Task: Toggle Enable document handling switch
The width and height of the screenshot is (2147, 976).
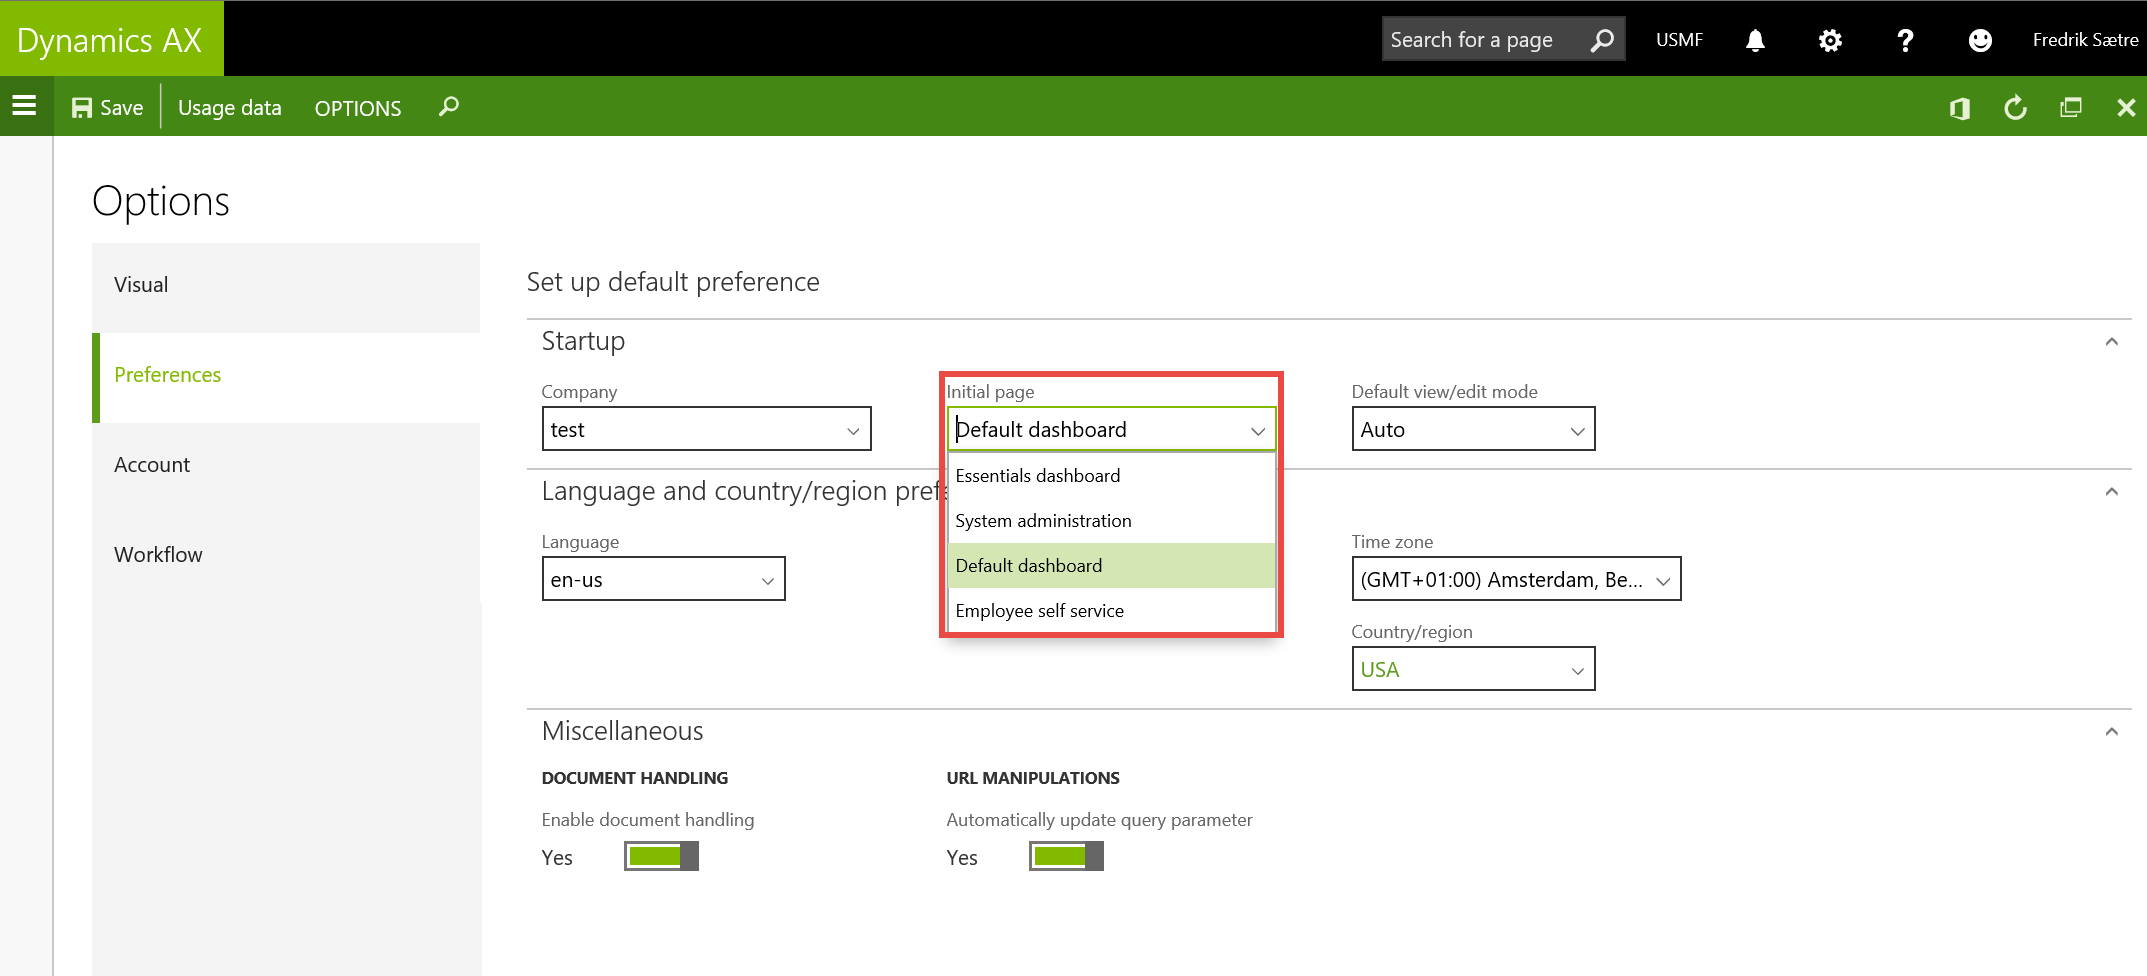Action: (x=661, y=856)
